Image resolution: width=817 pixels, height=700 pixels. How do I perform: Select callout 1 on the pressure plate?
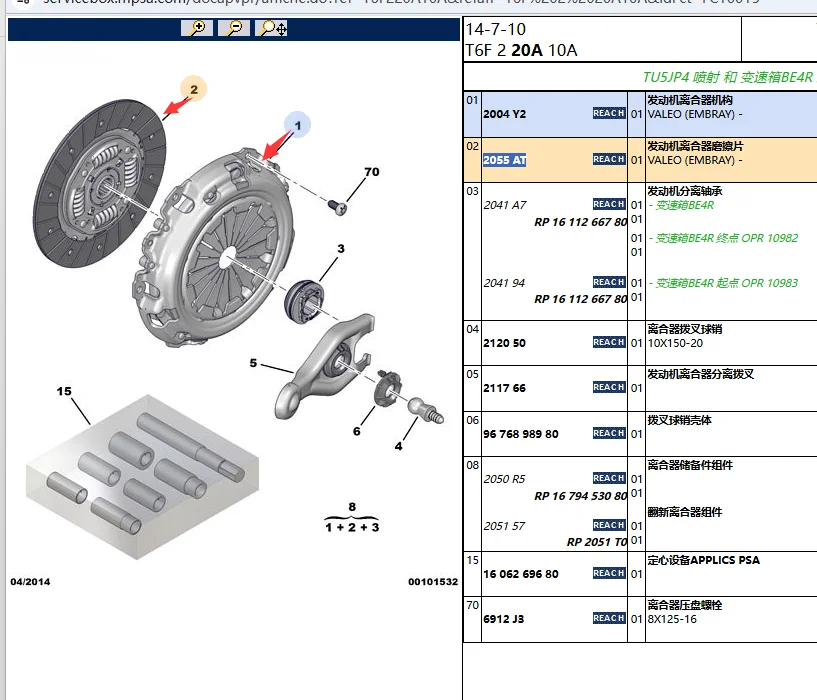(x=298, y=126)
